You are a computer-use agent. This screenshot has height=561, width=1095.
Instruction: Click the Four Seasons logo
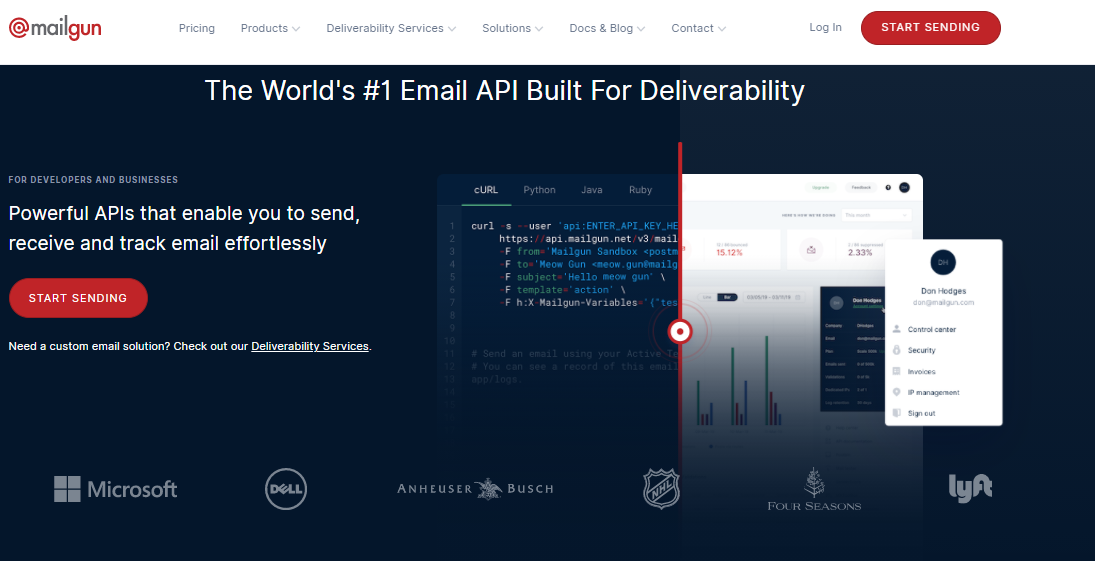pos(814,489)
